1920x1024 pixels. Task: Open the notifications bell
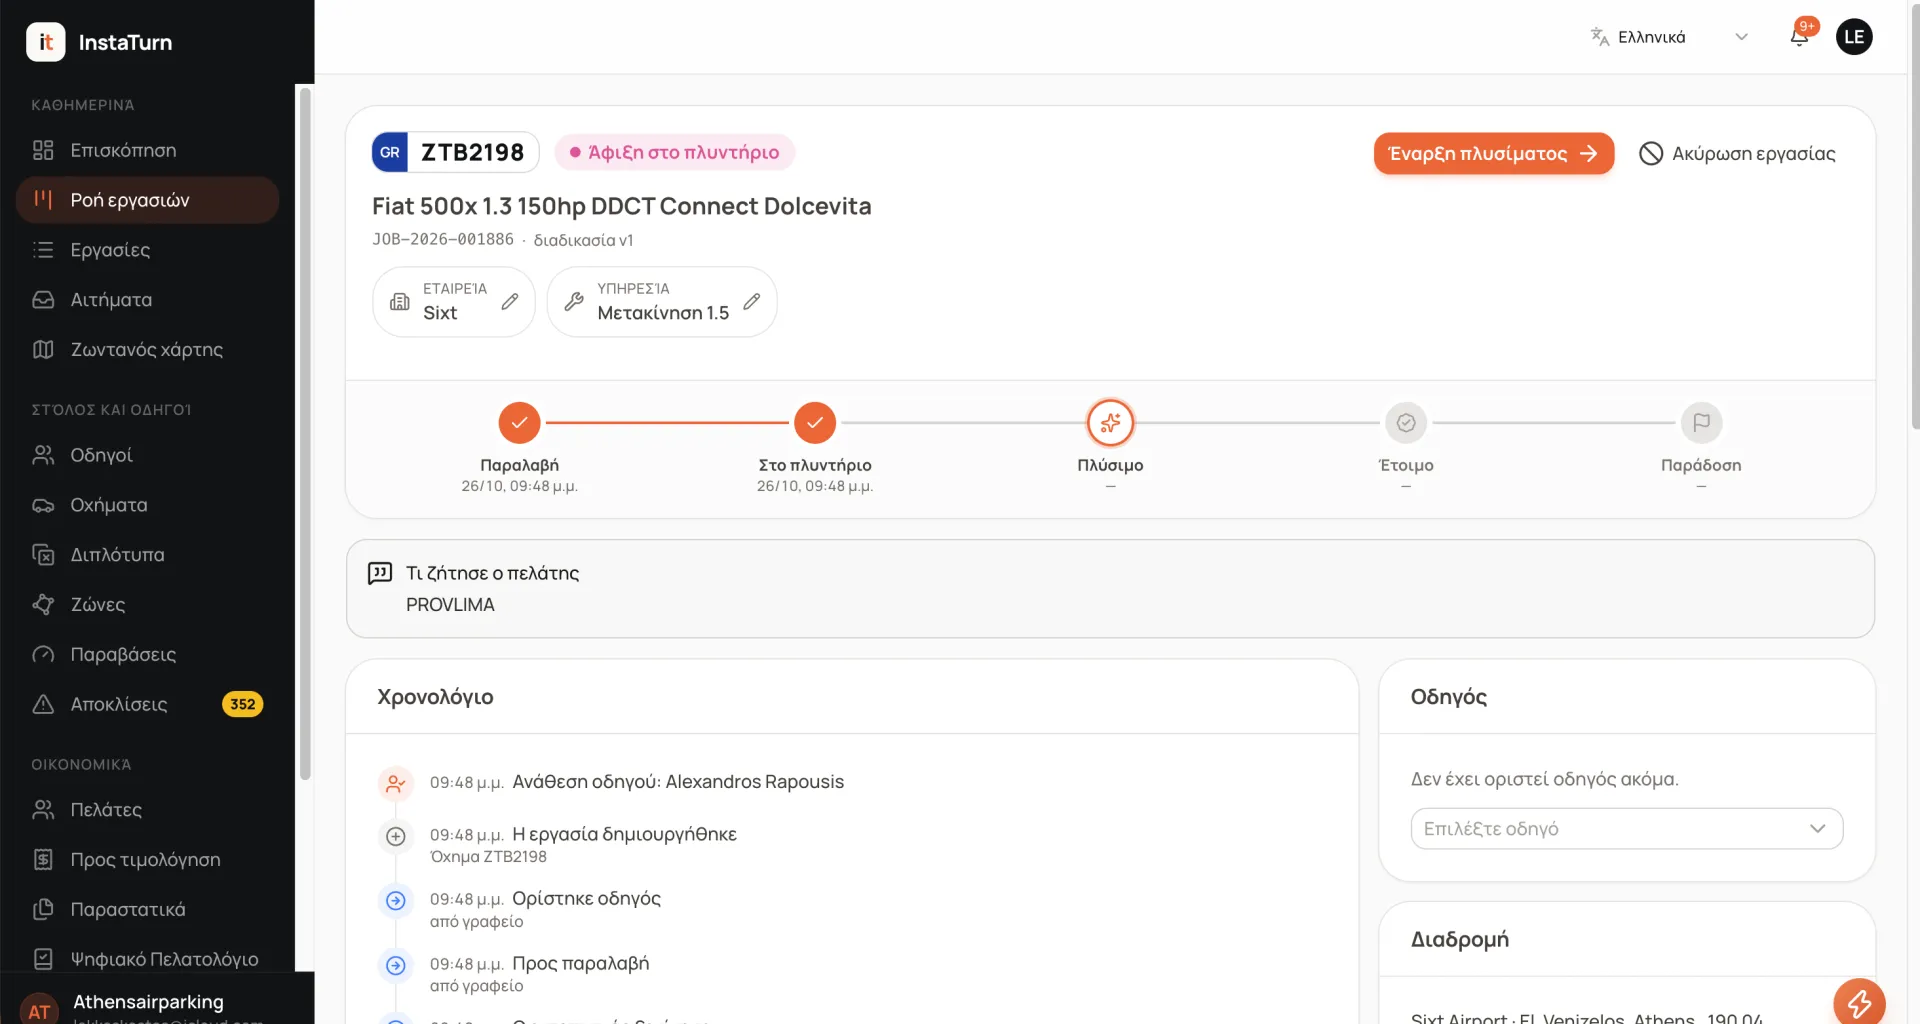point(1799,37)
